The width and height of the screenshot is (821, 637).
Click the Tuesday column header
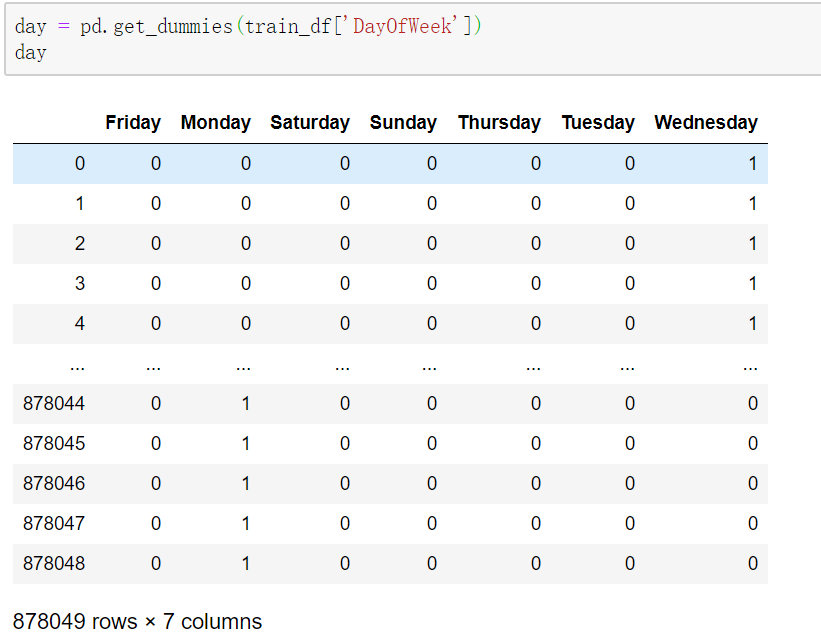point(598,123)
